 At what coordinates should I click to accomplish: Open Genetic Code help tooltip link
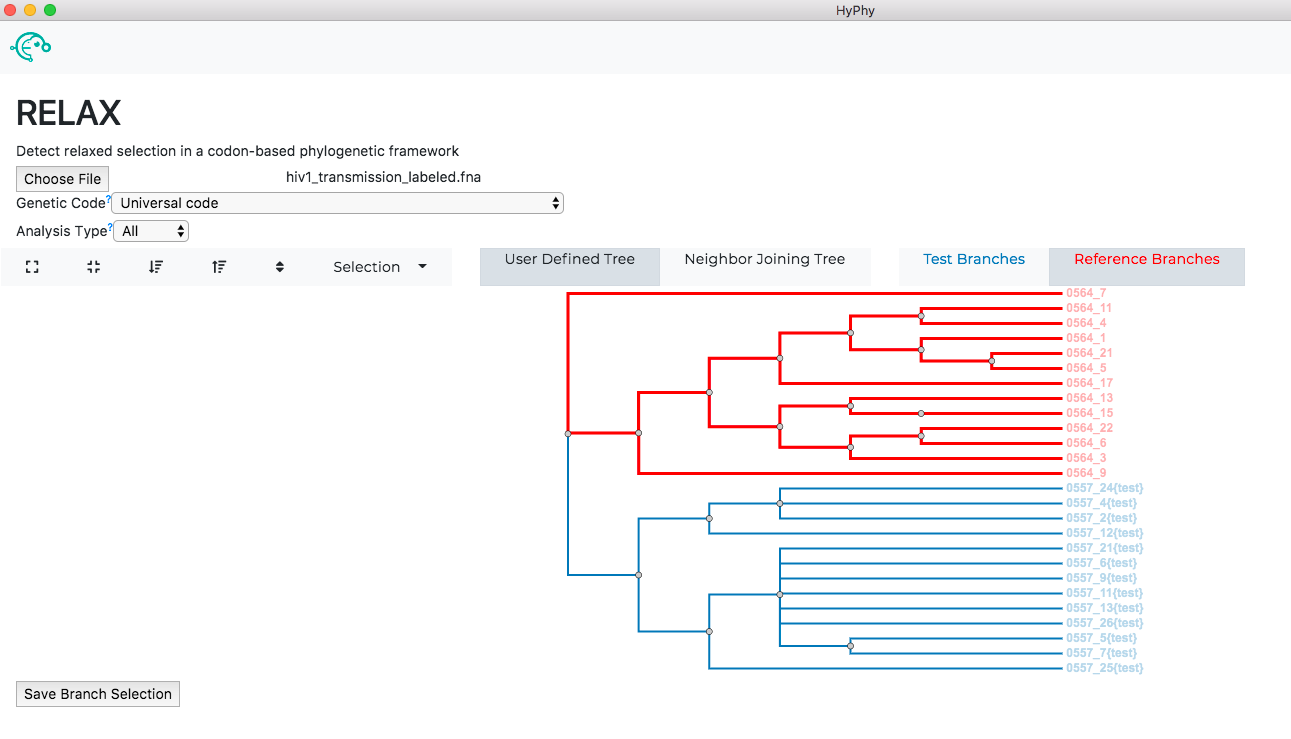(x=108, y=200)
